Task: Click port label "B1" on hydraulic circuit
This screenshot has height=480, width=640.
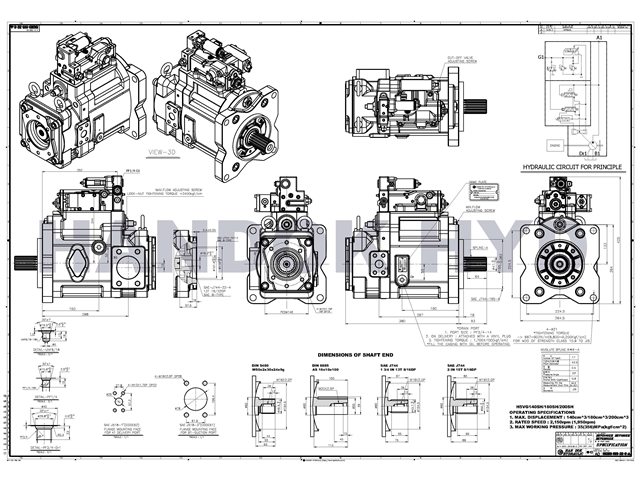Action: pyautogui.click(x=597, y=153)
